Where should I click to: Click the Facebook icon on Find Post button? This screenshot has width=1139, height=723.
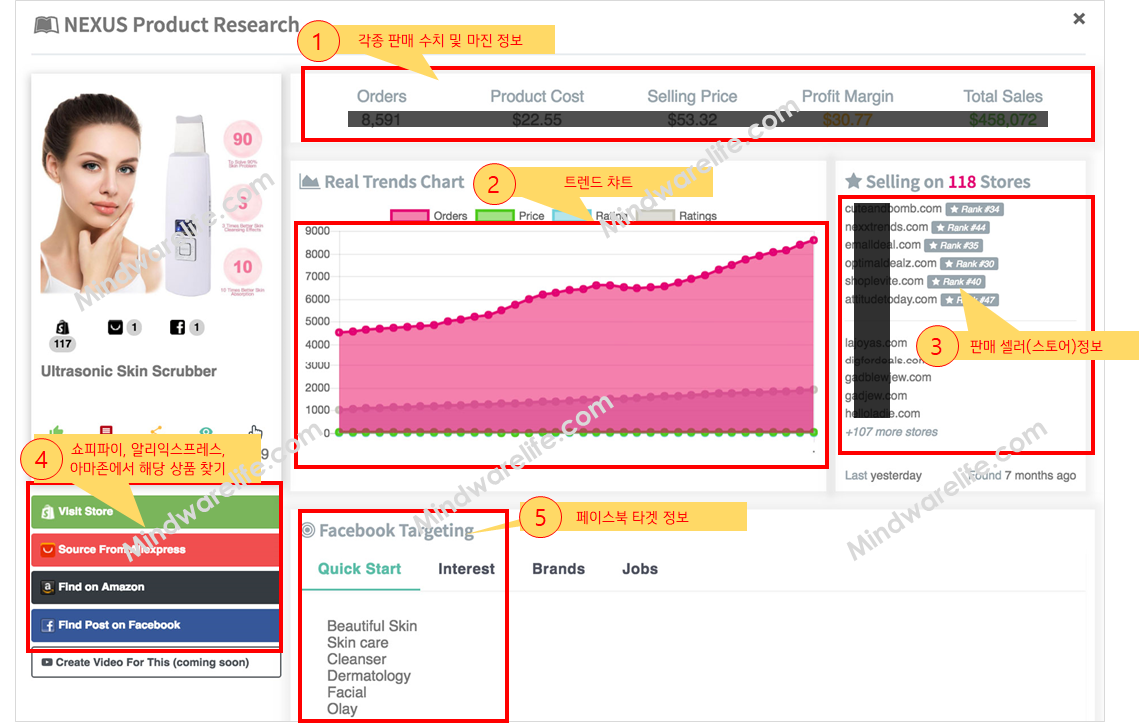point(48,625)
